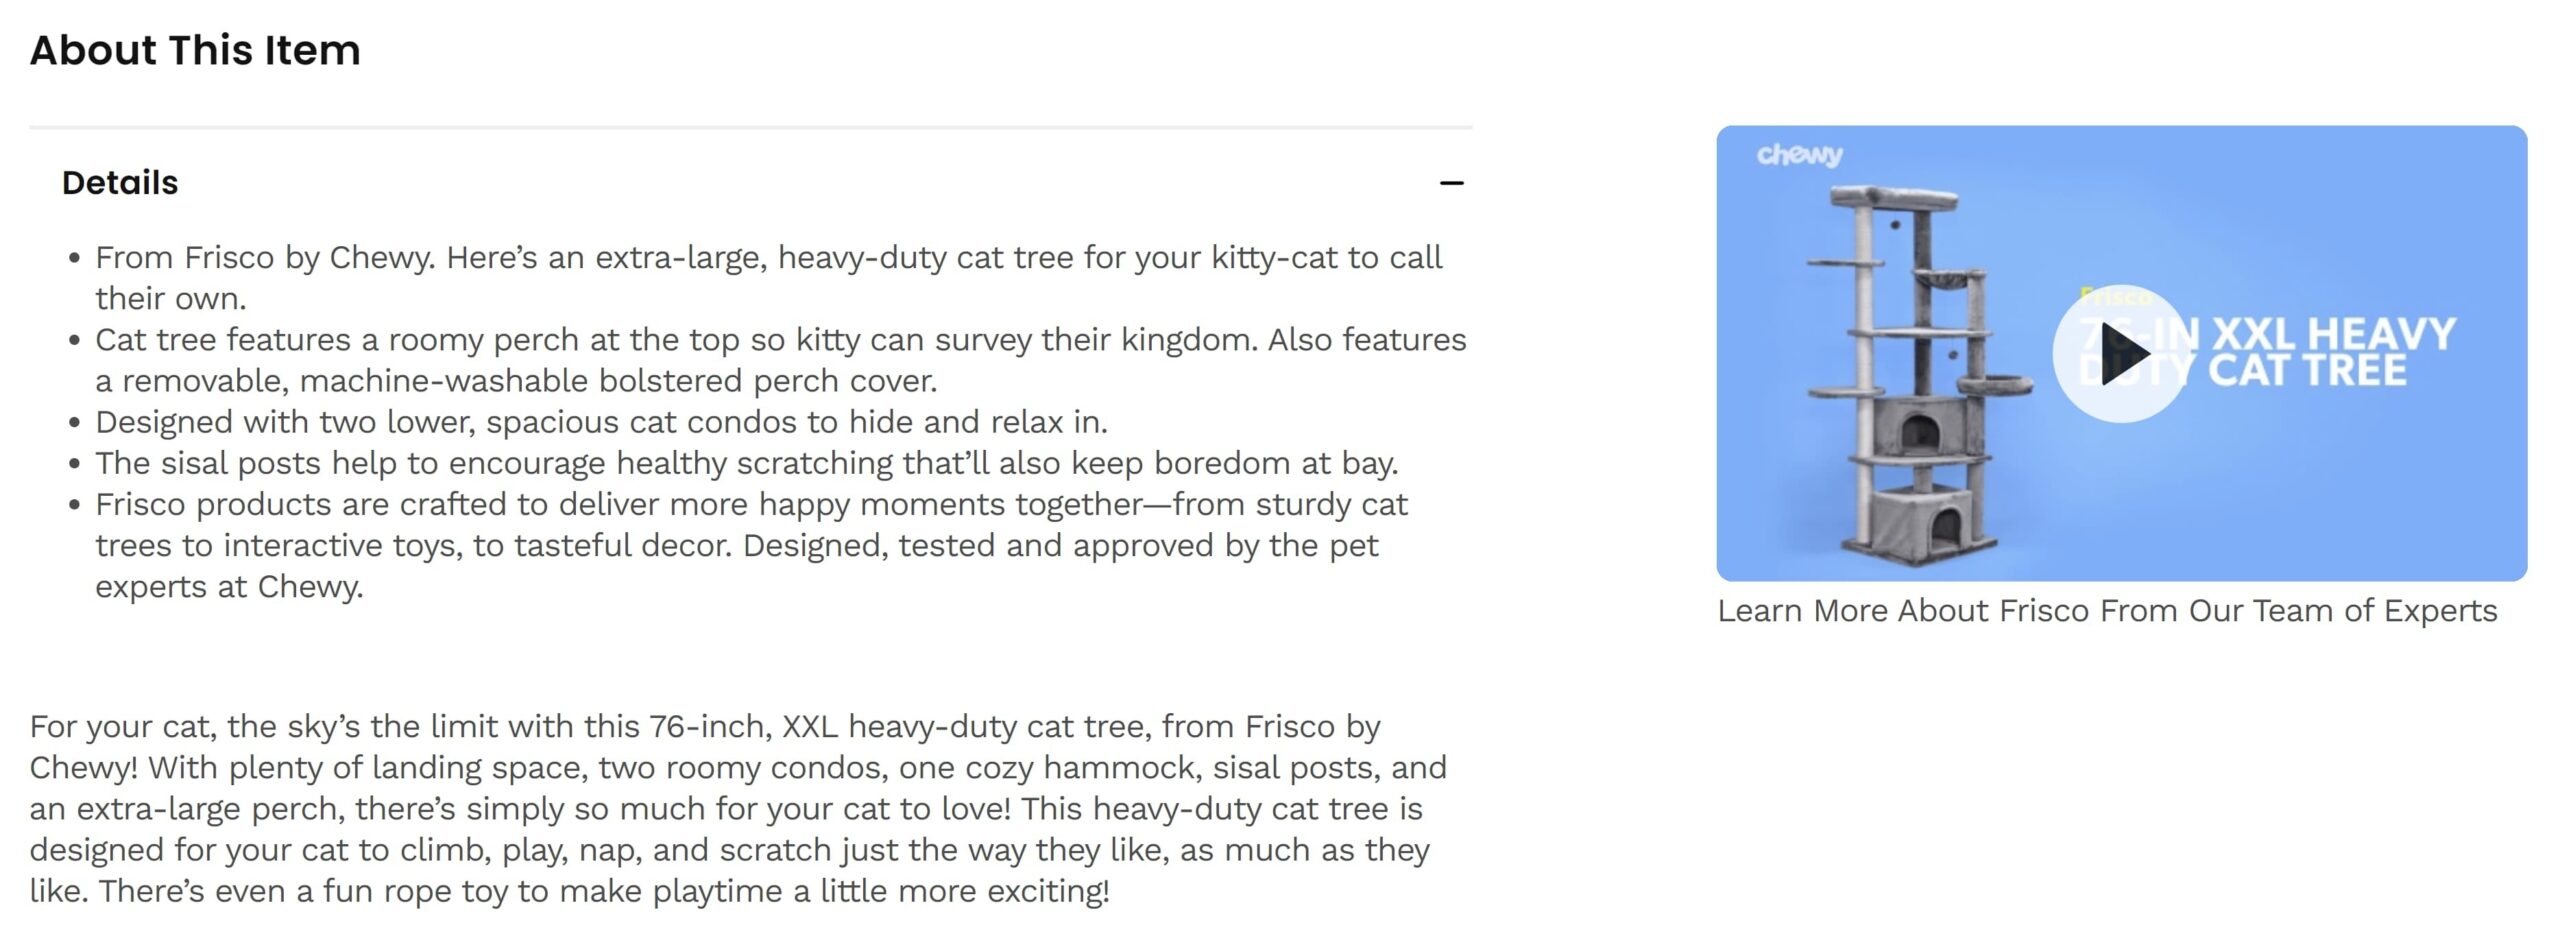
Task: Click the "experts at Chewy." line
Action: [229, 587]
